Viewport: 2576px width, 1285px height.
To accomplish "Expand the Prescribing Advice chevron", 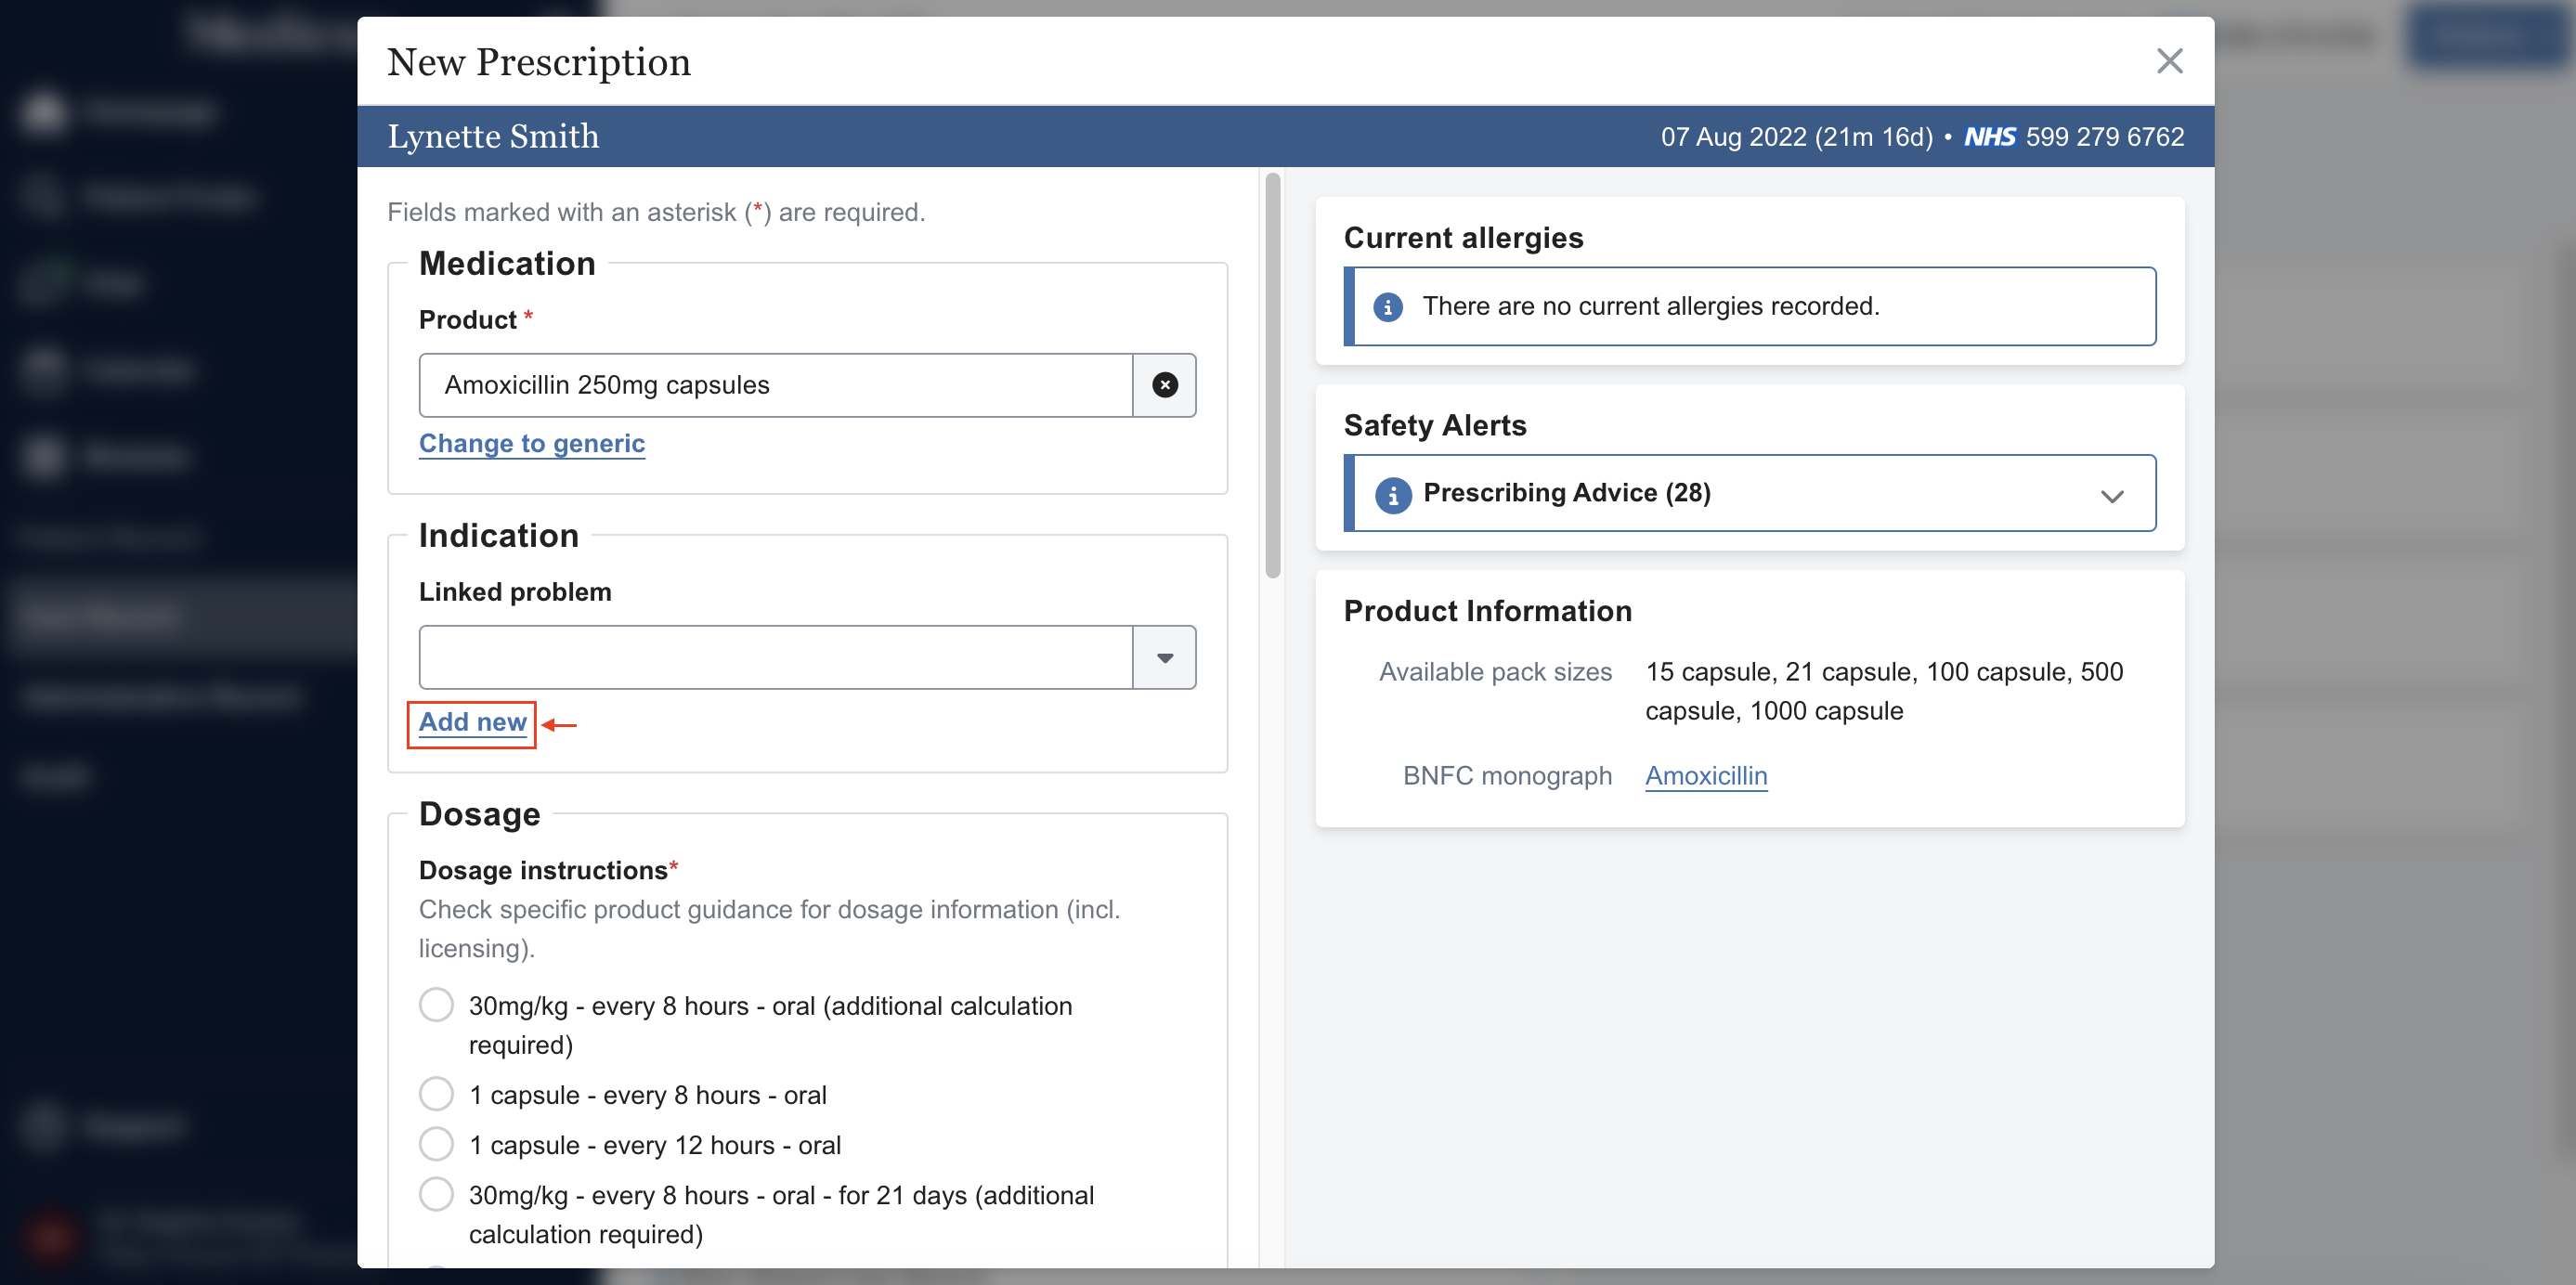I will point(2111,496).
